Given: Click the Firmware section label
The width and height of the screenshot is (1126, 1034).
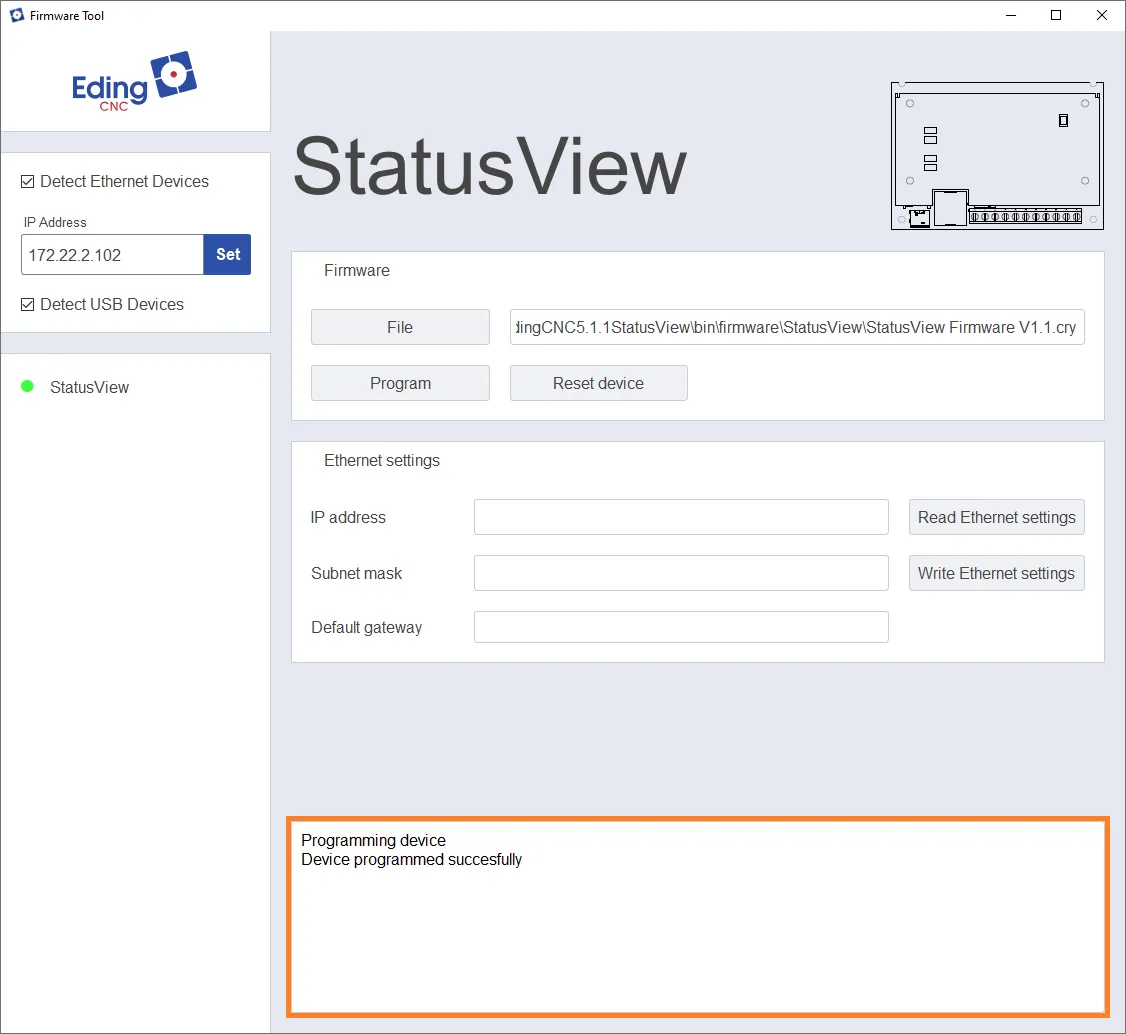Looking at the screenshot, I should pyautogui.click(x=357, y=271).
